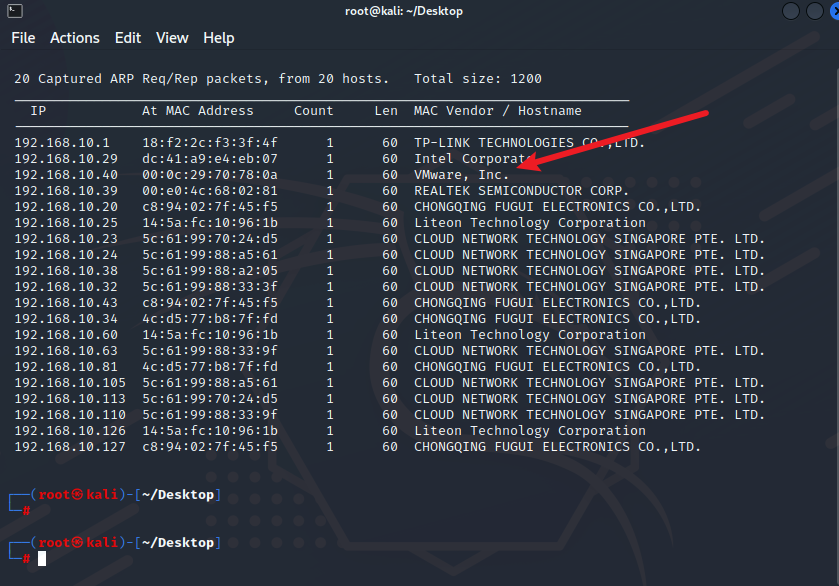Screen dimensions: 839x586
Task: Click MAC address 5c:61:99:88:a2:05
Action: (x=210, y=271)
